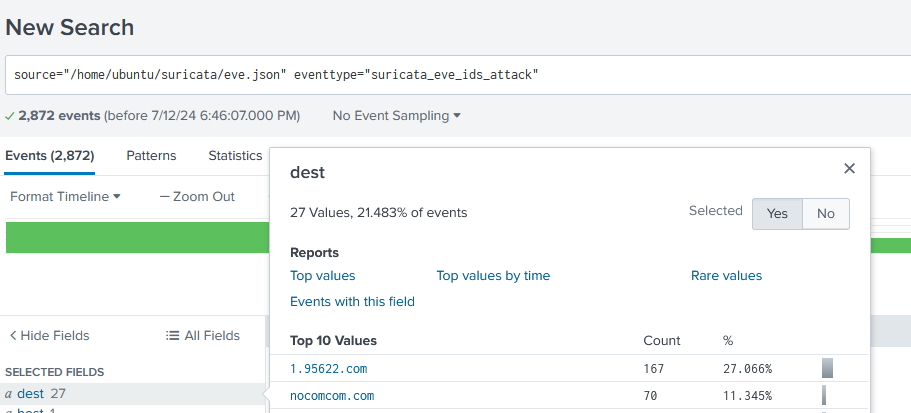911x413 pixels.
Task: Set Selected to Yes
Action: [x=777, y=213]
